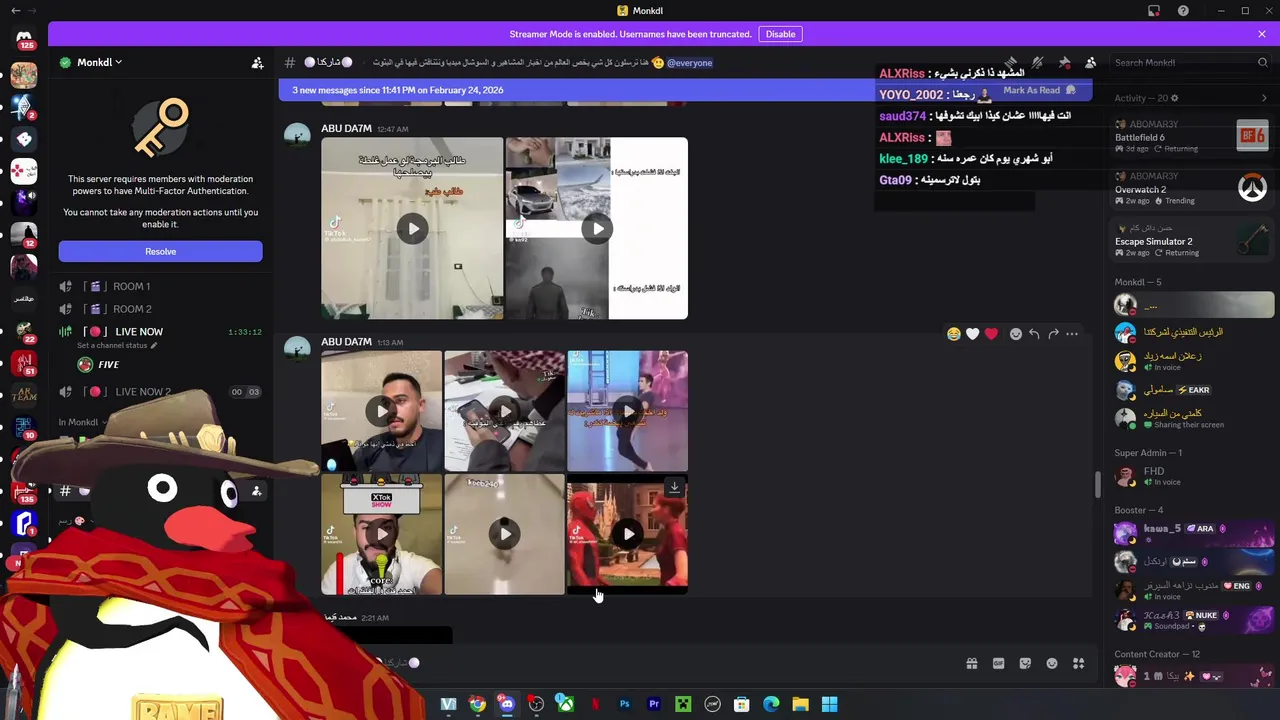Open Overwatch 2 activity card
Viewport: 1280px width, 720px height.
click(1191, 187)
